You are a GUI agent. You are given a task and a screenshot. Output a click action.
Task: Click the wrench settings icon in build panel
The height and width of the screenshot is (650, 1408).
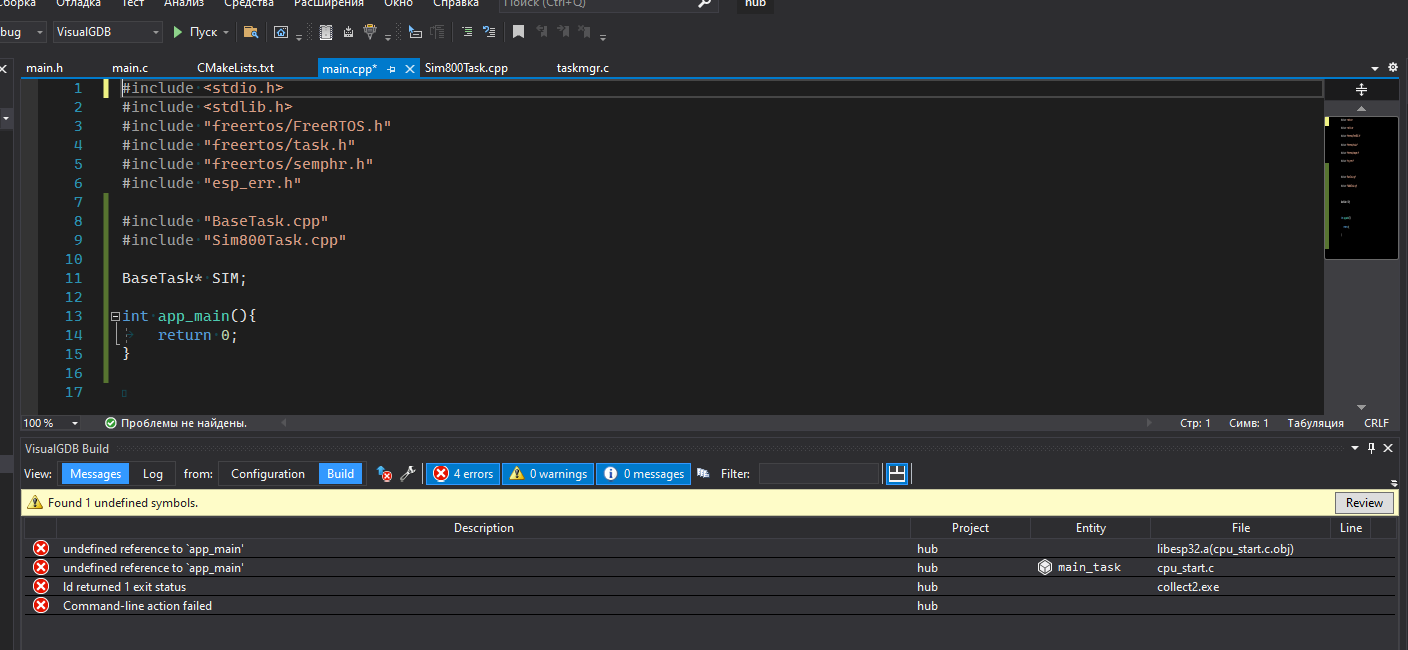(407, 474)
